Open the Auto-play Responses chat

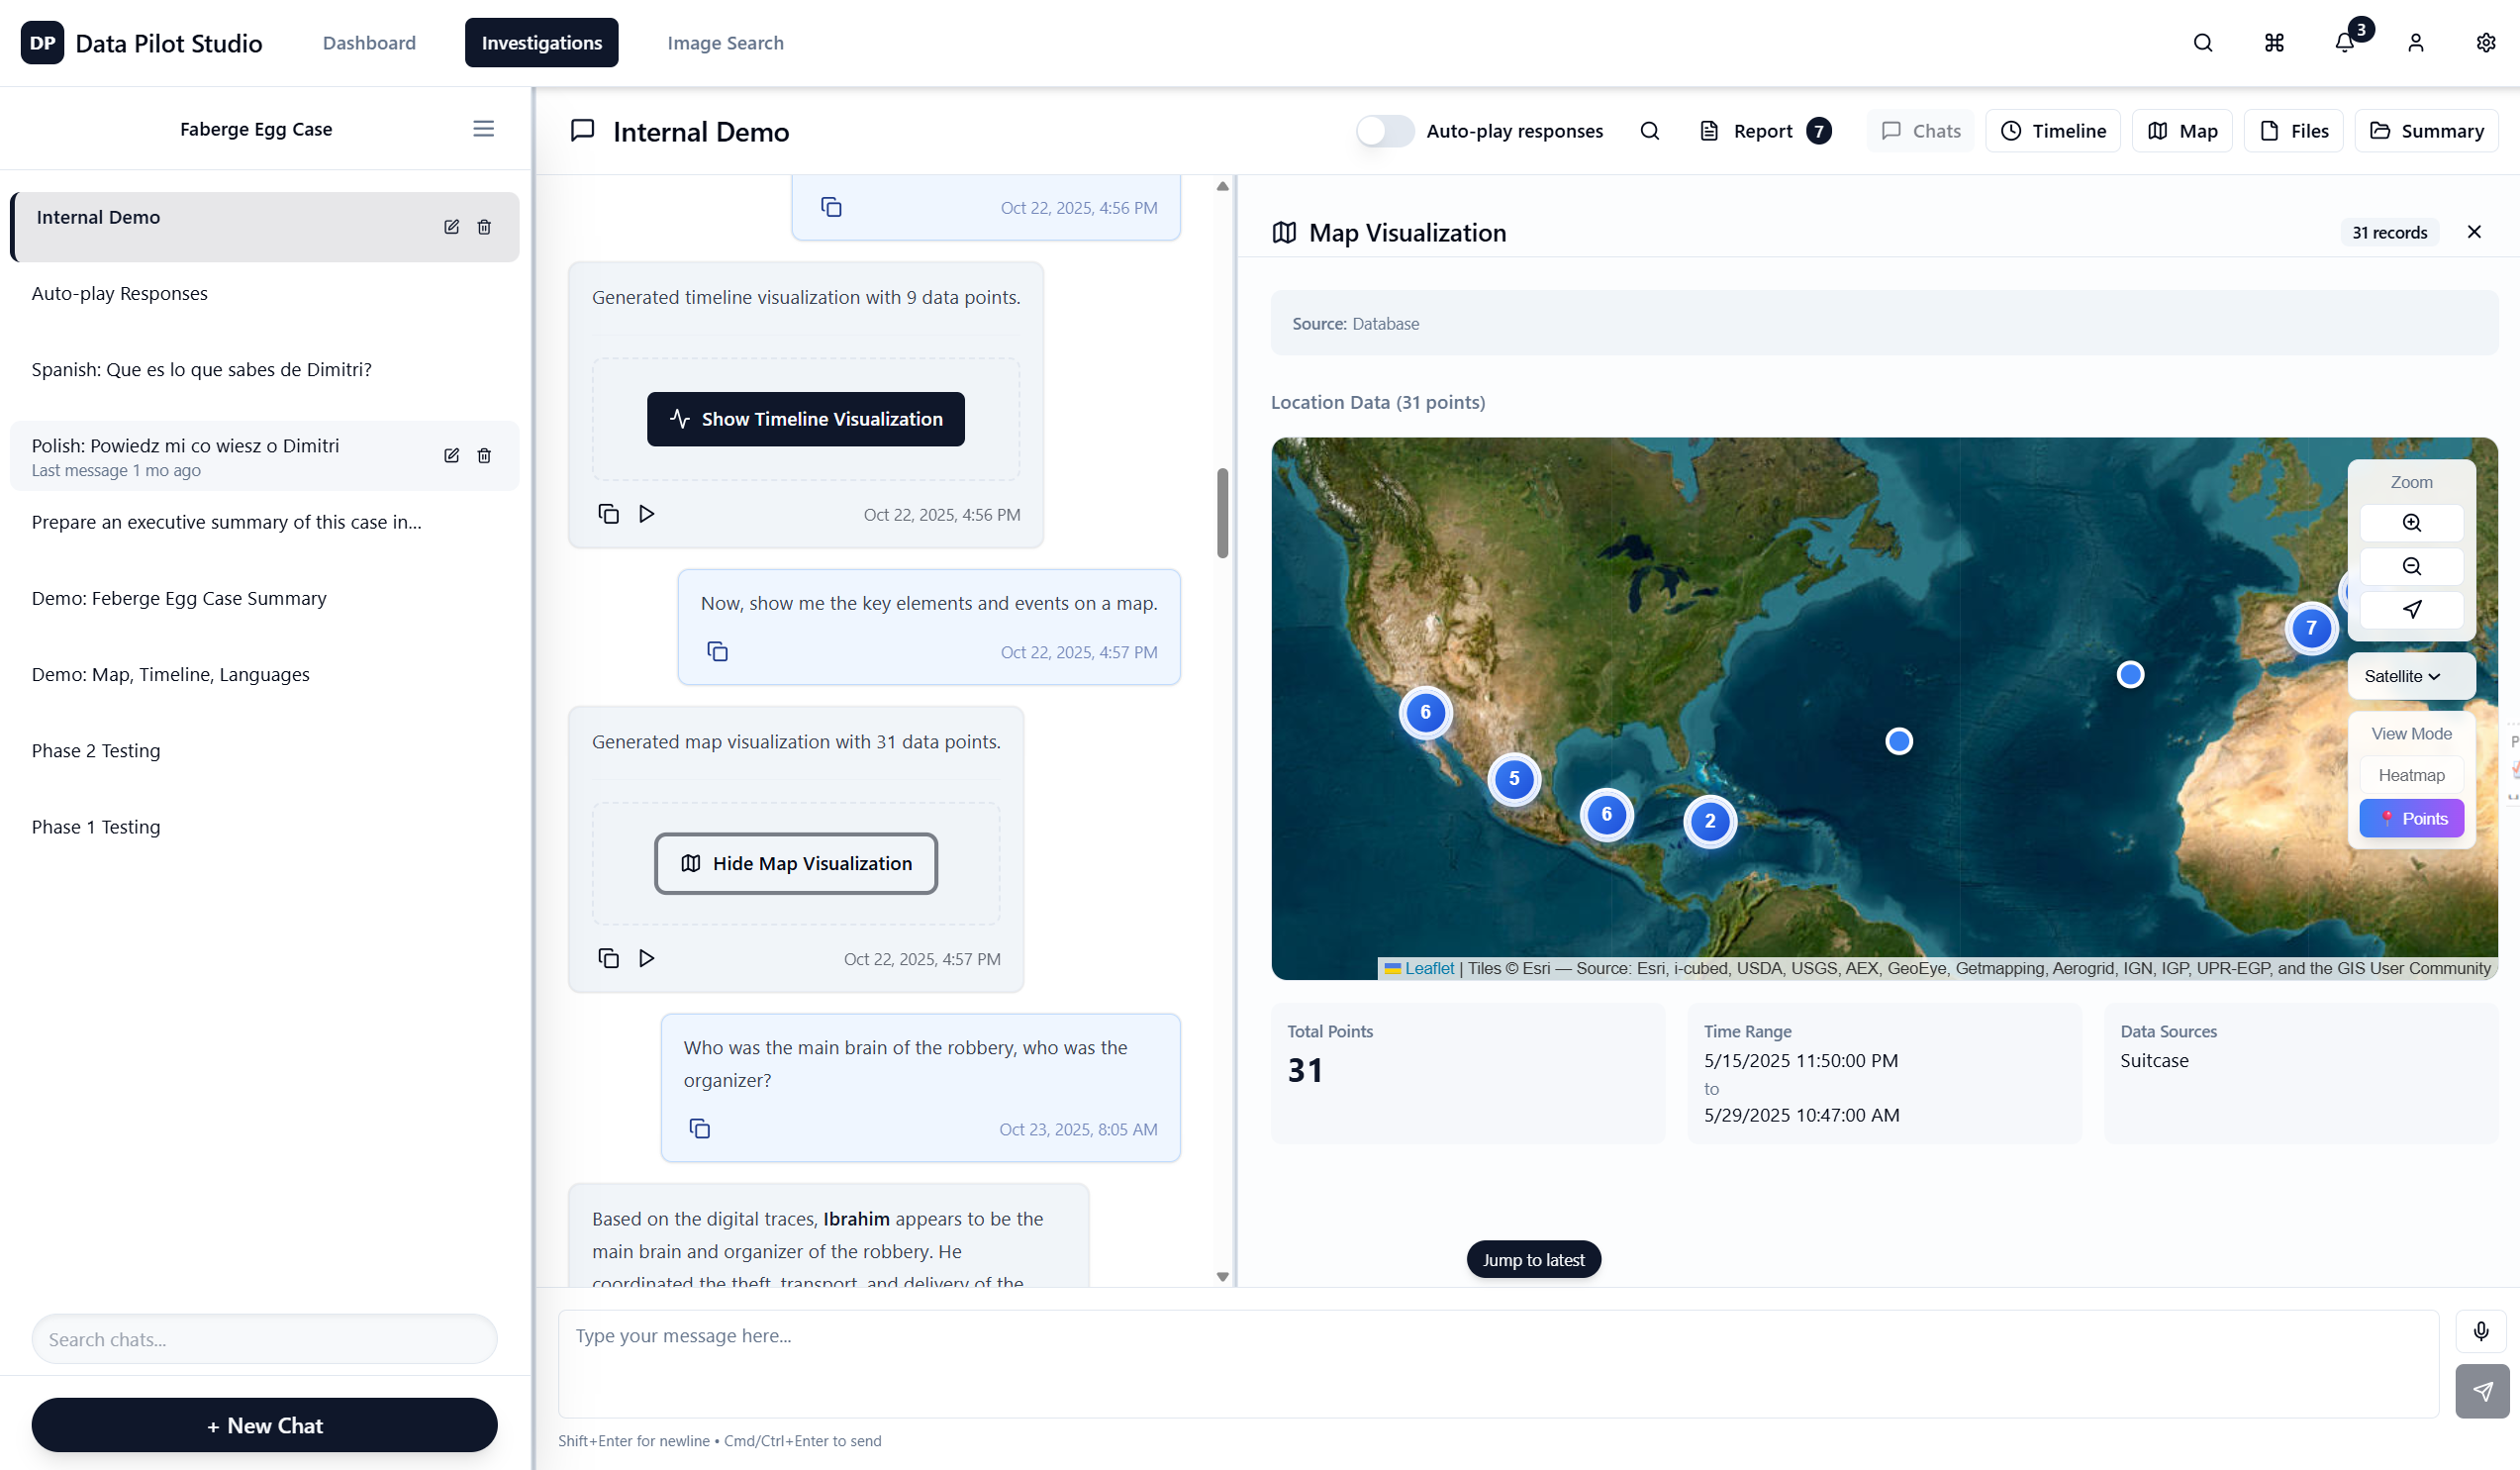(264, 294)
